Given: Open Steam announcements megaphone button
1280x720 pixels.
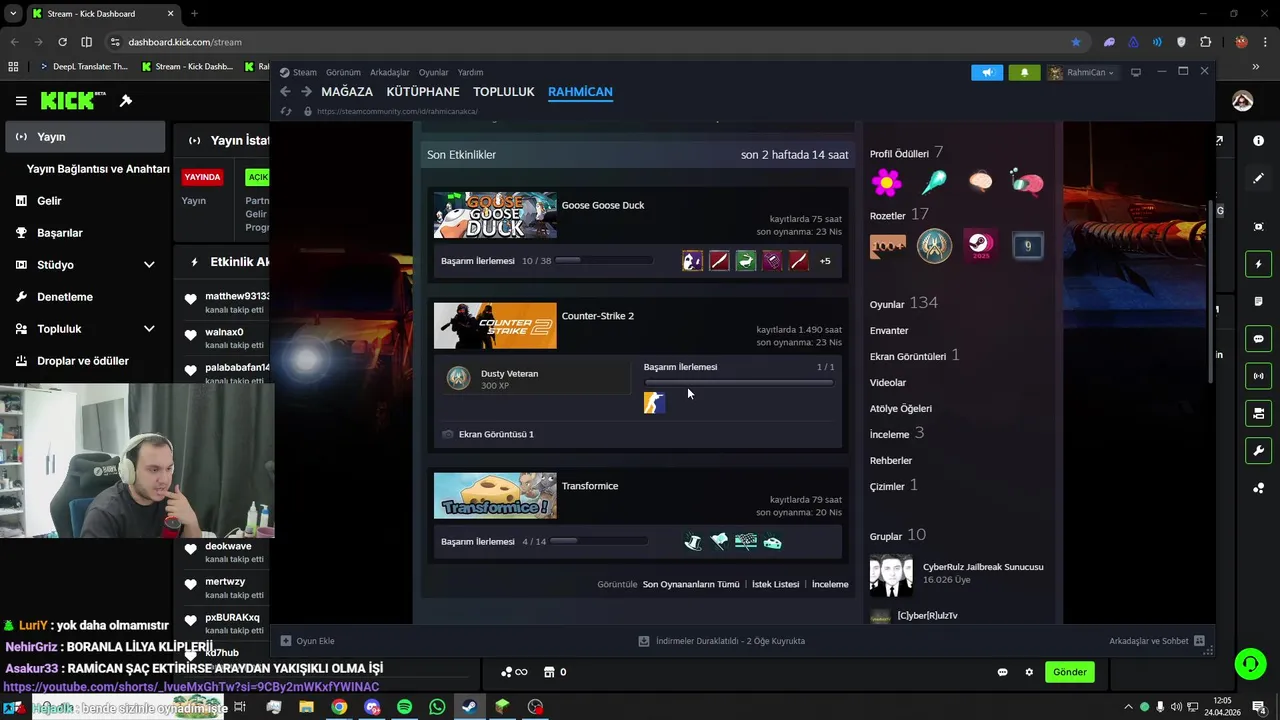Looking at the screenshot, I should tap(986, 72).
